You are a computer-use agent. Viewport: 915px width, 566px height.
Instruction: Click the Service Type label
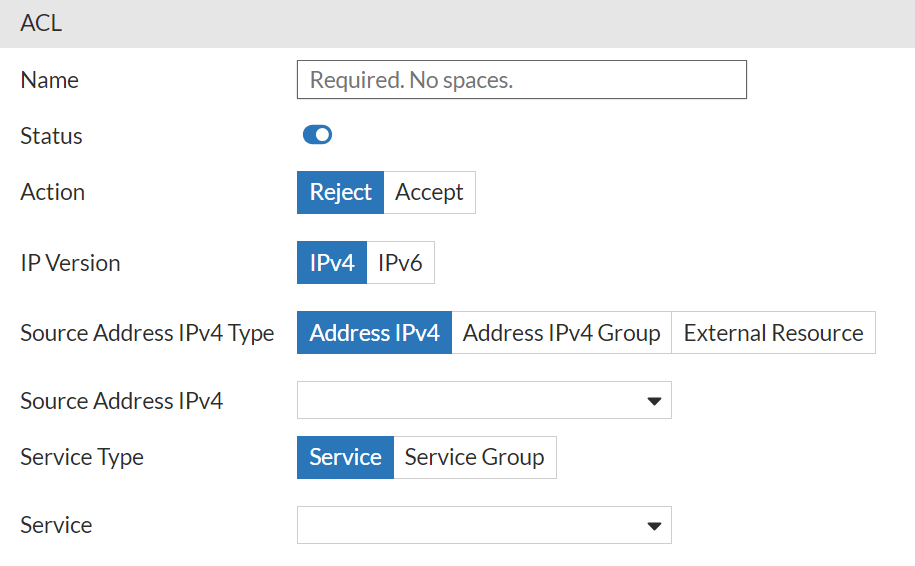[82, 457]
